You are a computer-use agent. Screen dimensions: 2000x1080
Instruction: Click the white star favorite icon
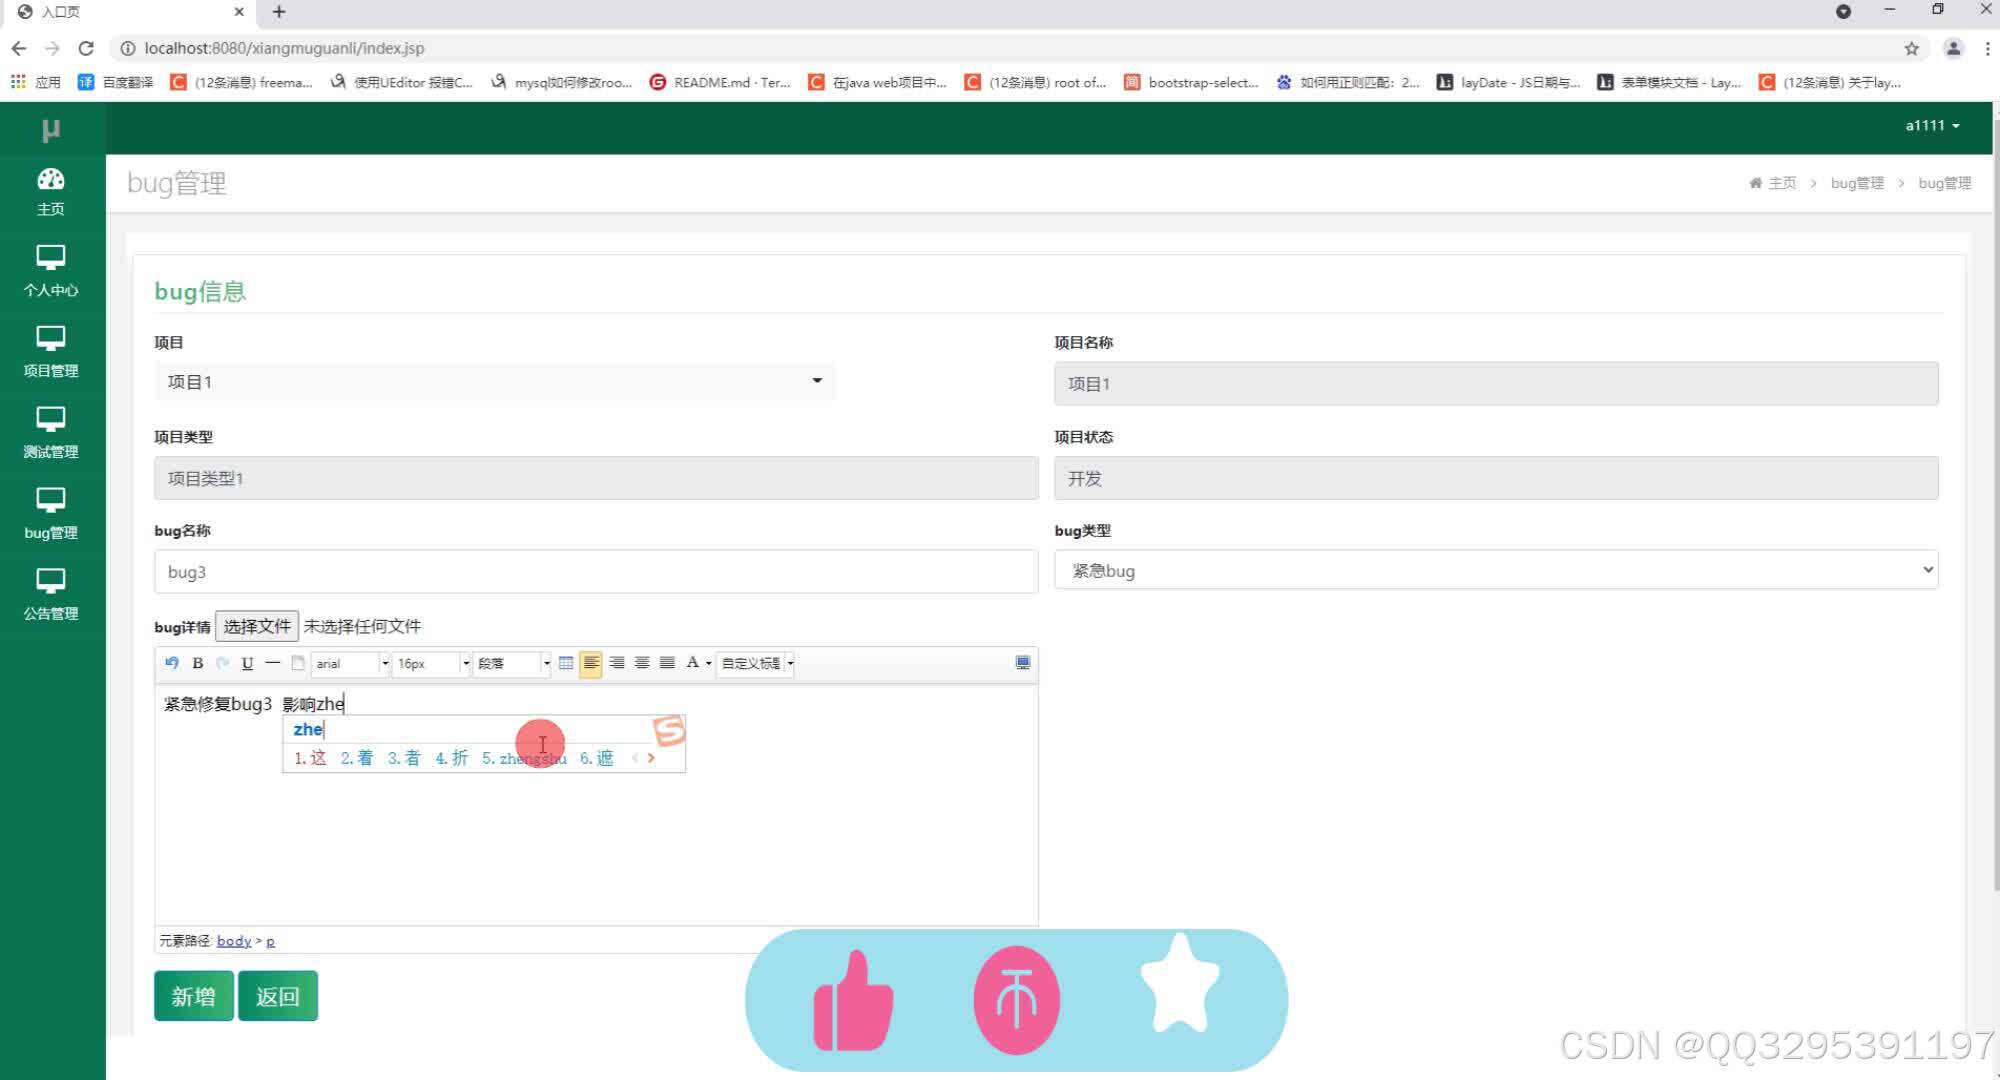coord(1180,985)
